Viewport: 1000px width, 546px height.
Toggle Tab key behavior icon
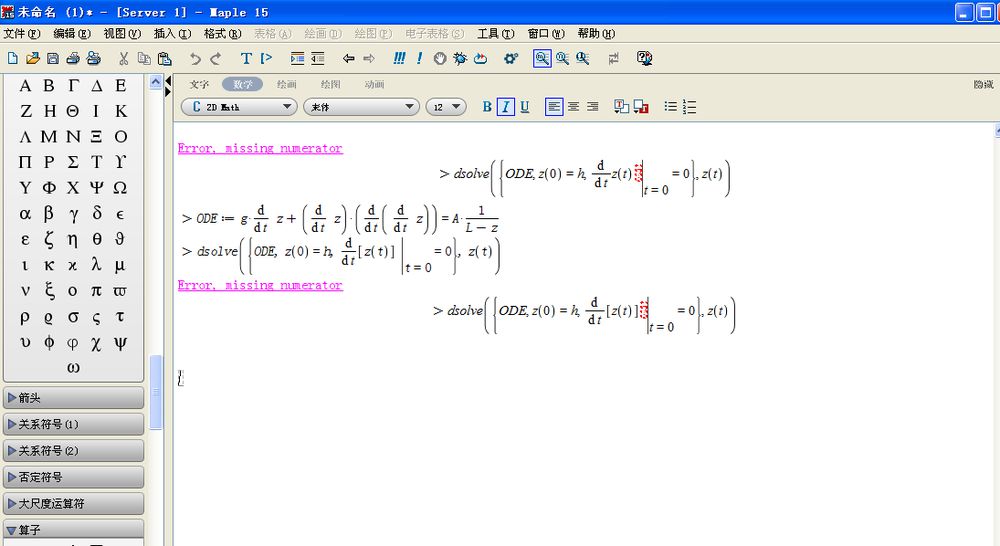pos(614,59)
